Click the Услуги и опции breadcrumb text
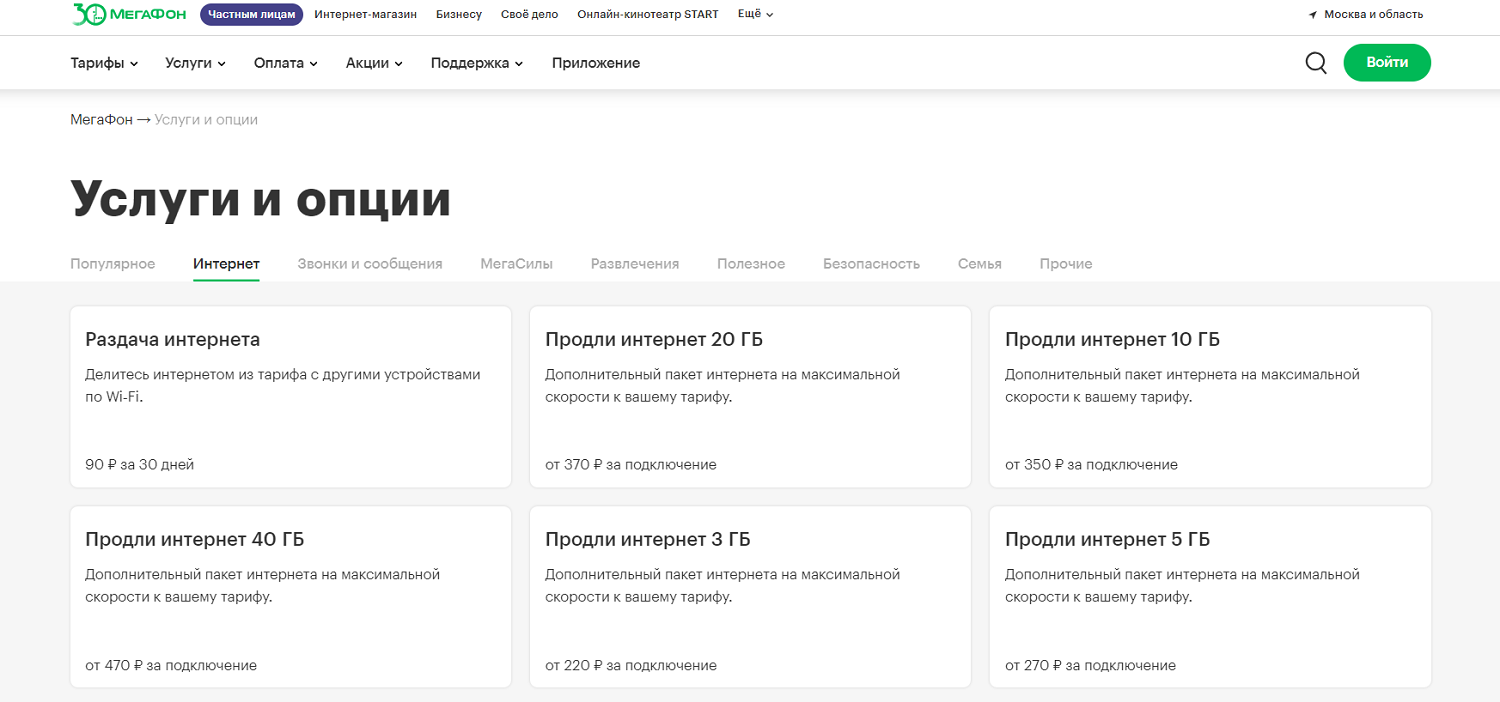Image resolution: width=1500 pixels, height=702 pixels. pos(207,119)
